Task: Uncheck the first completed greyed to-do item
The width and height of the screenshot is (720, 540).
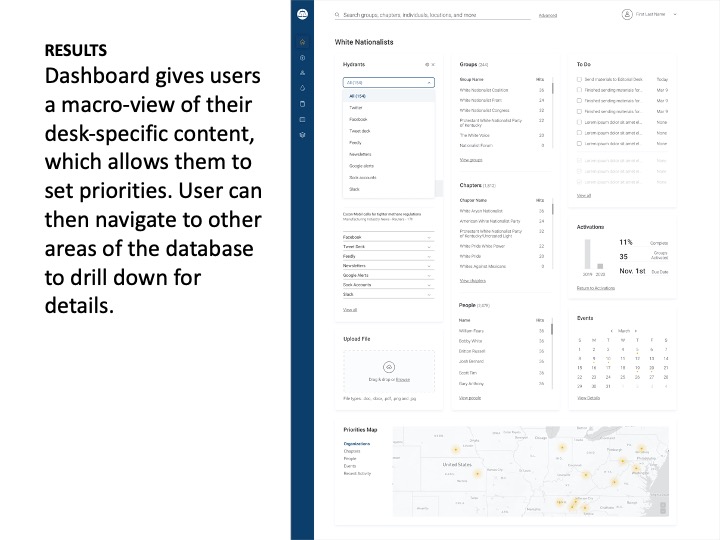Action: coord(579,161)
